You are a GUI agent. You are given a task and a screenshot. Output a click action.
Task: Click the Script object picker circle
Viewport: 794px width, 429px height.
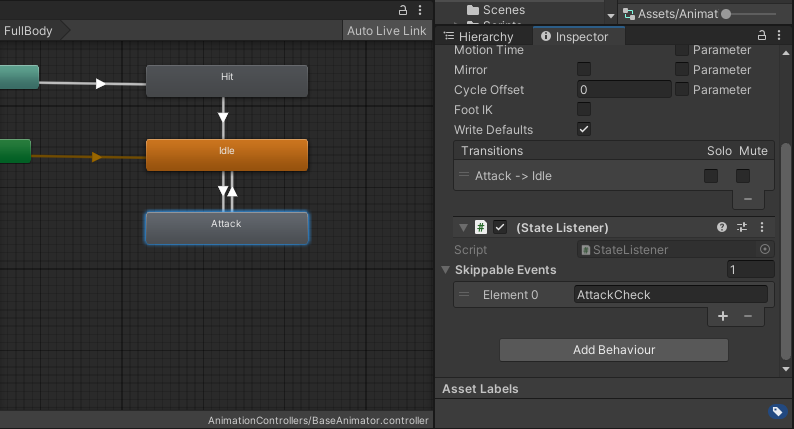765,250
